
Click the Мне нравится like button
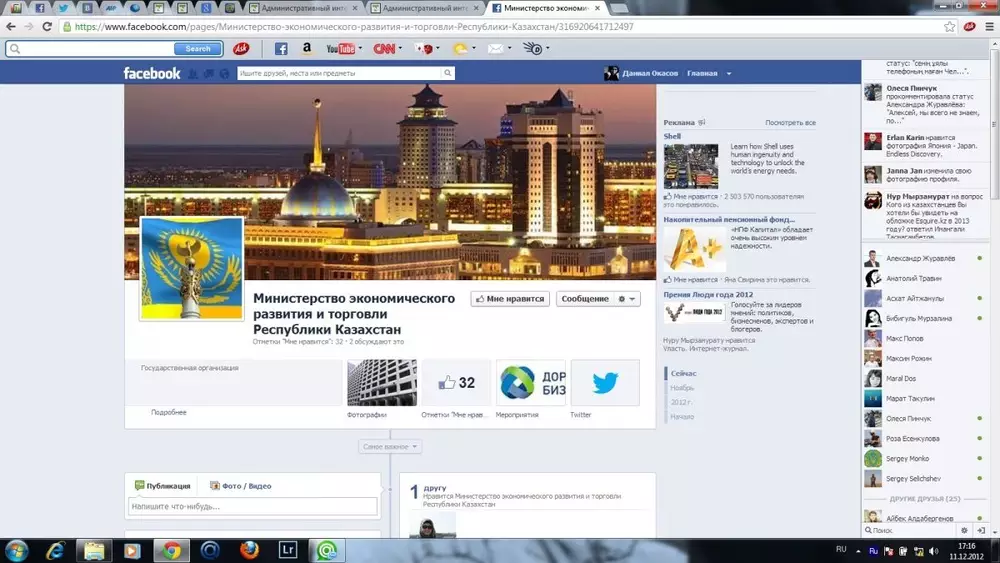[510, 299]
